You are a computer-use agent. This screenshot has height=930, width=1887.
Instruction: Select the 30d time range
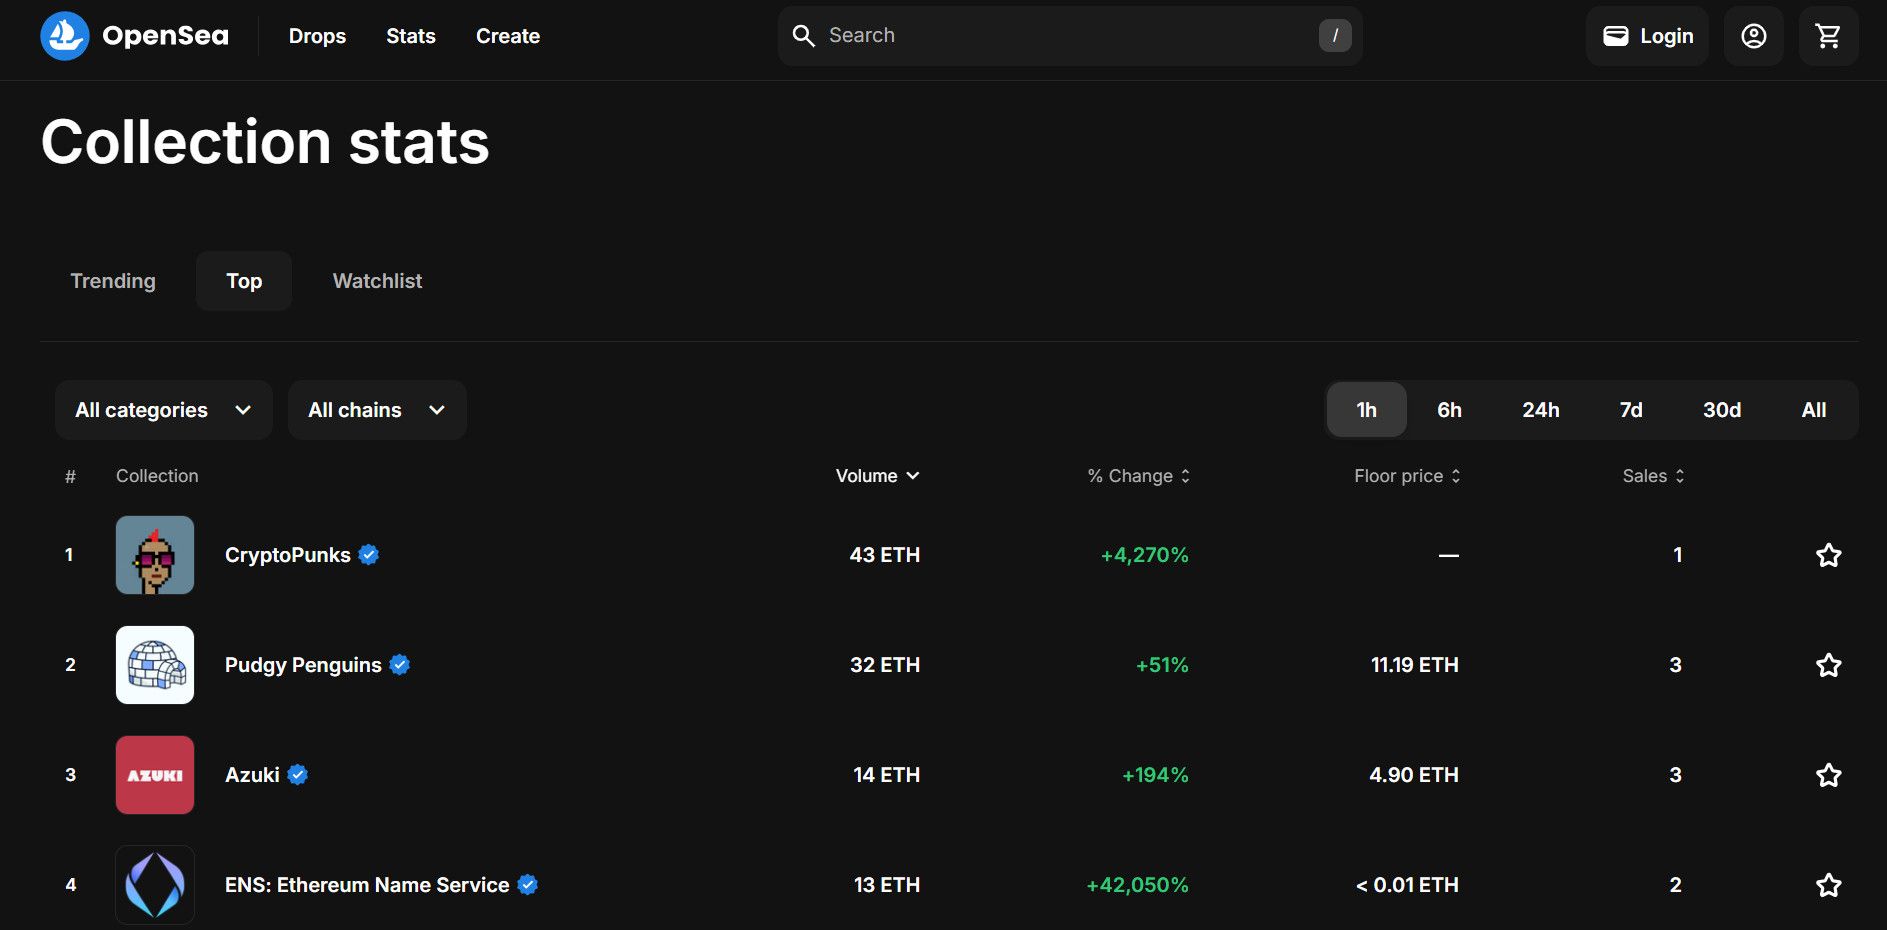pos(1722,410)
